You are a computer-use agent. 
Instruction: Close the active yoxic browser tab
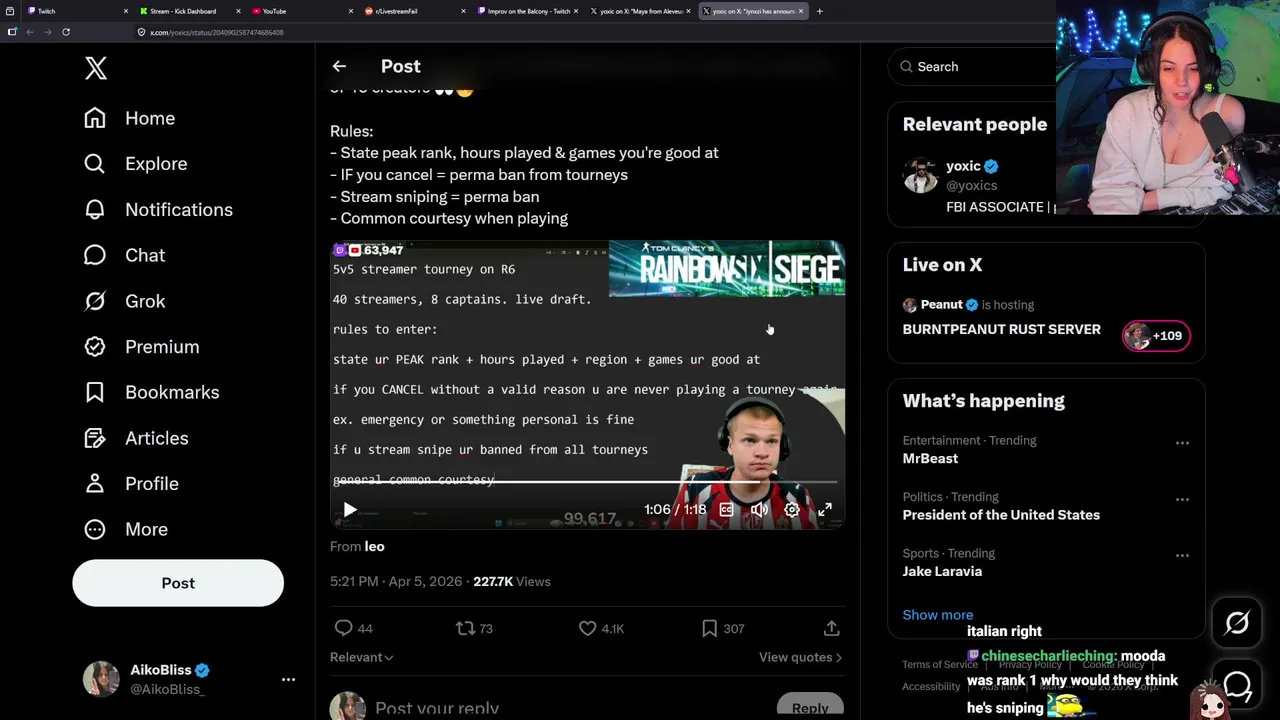[801, 11]
